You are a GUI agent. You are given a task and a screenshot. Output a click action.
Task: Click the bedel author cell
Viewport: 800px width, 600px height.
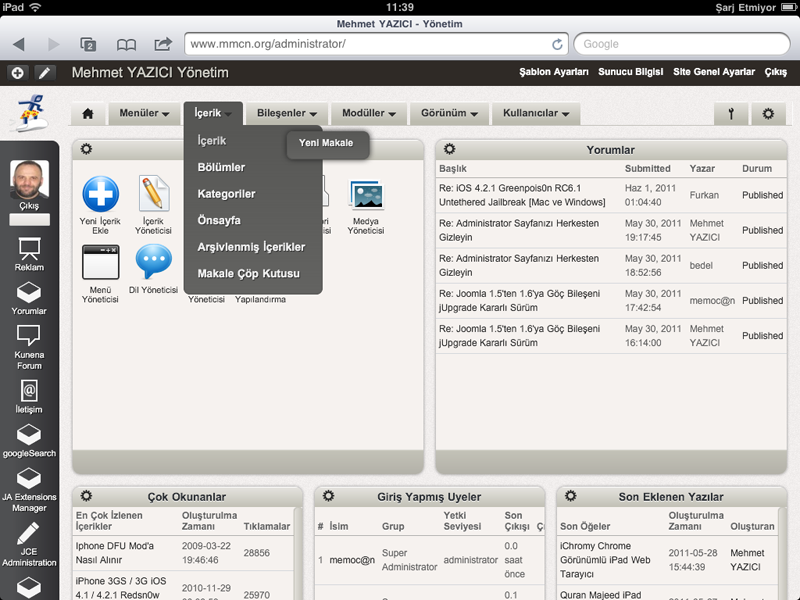coord(701,266)
